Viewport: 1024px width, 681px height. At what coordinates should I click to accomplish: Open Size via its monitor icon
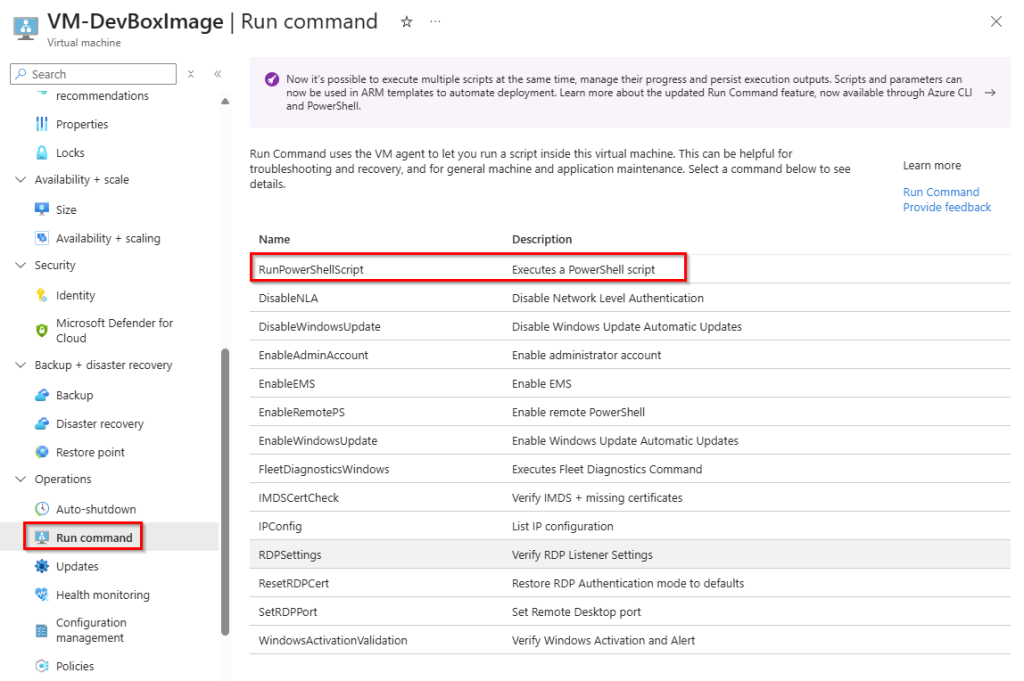(x=42, y=210)
